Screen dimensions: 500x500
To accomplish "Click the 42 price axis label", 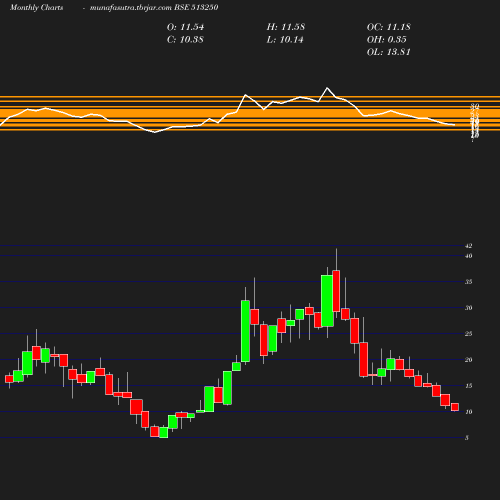I will [469, 246].
